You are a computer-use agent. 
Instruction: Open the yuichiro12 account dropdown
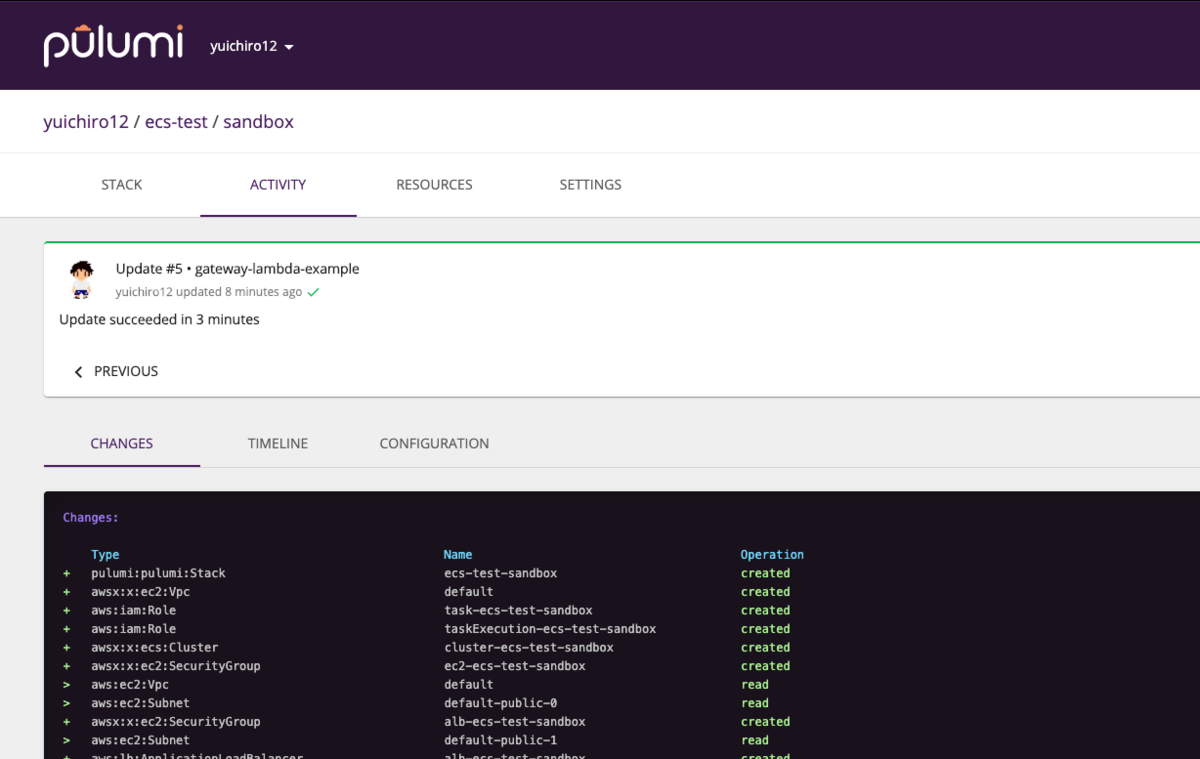tap(252, 46)
